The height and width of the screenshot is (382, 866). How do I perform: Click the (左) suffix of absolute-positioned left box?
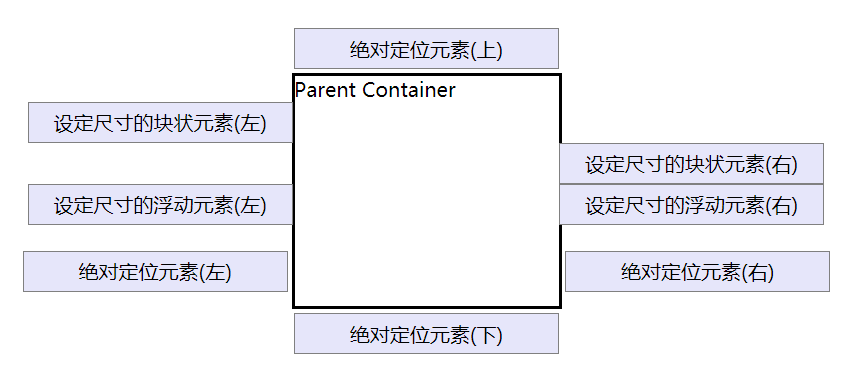click(x=215, y=273)
